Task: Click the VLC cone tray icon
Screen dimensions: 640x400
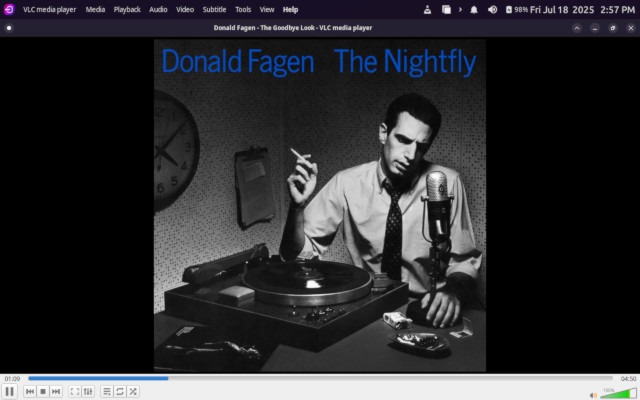Action: [x=427, y=9]
